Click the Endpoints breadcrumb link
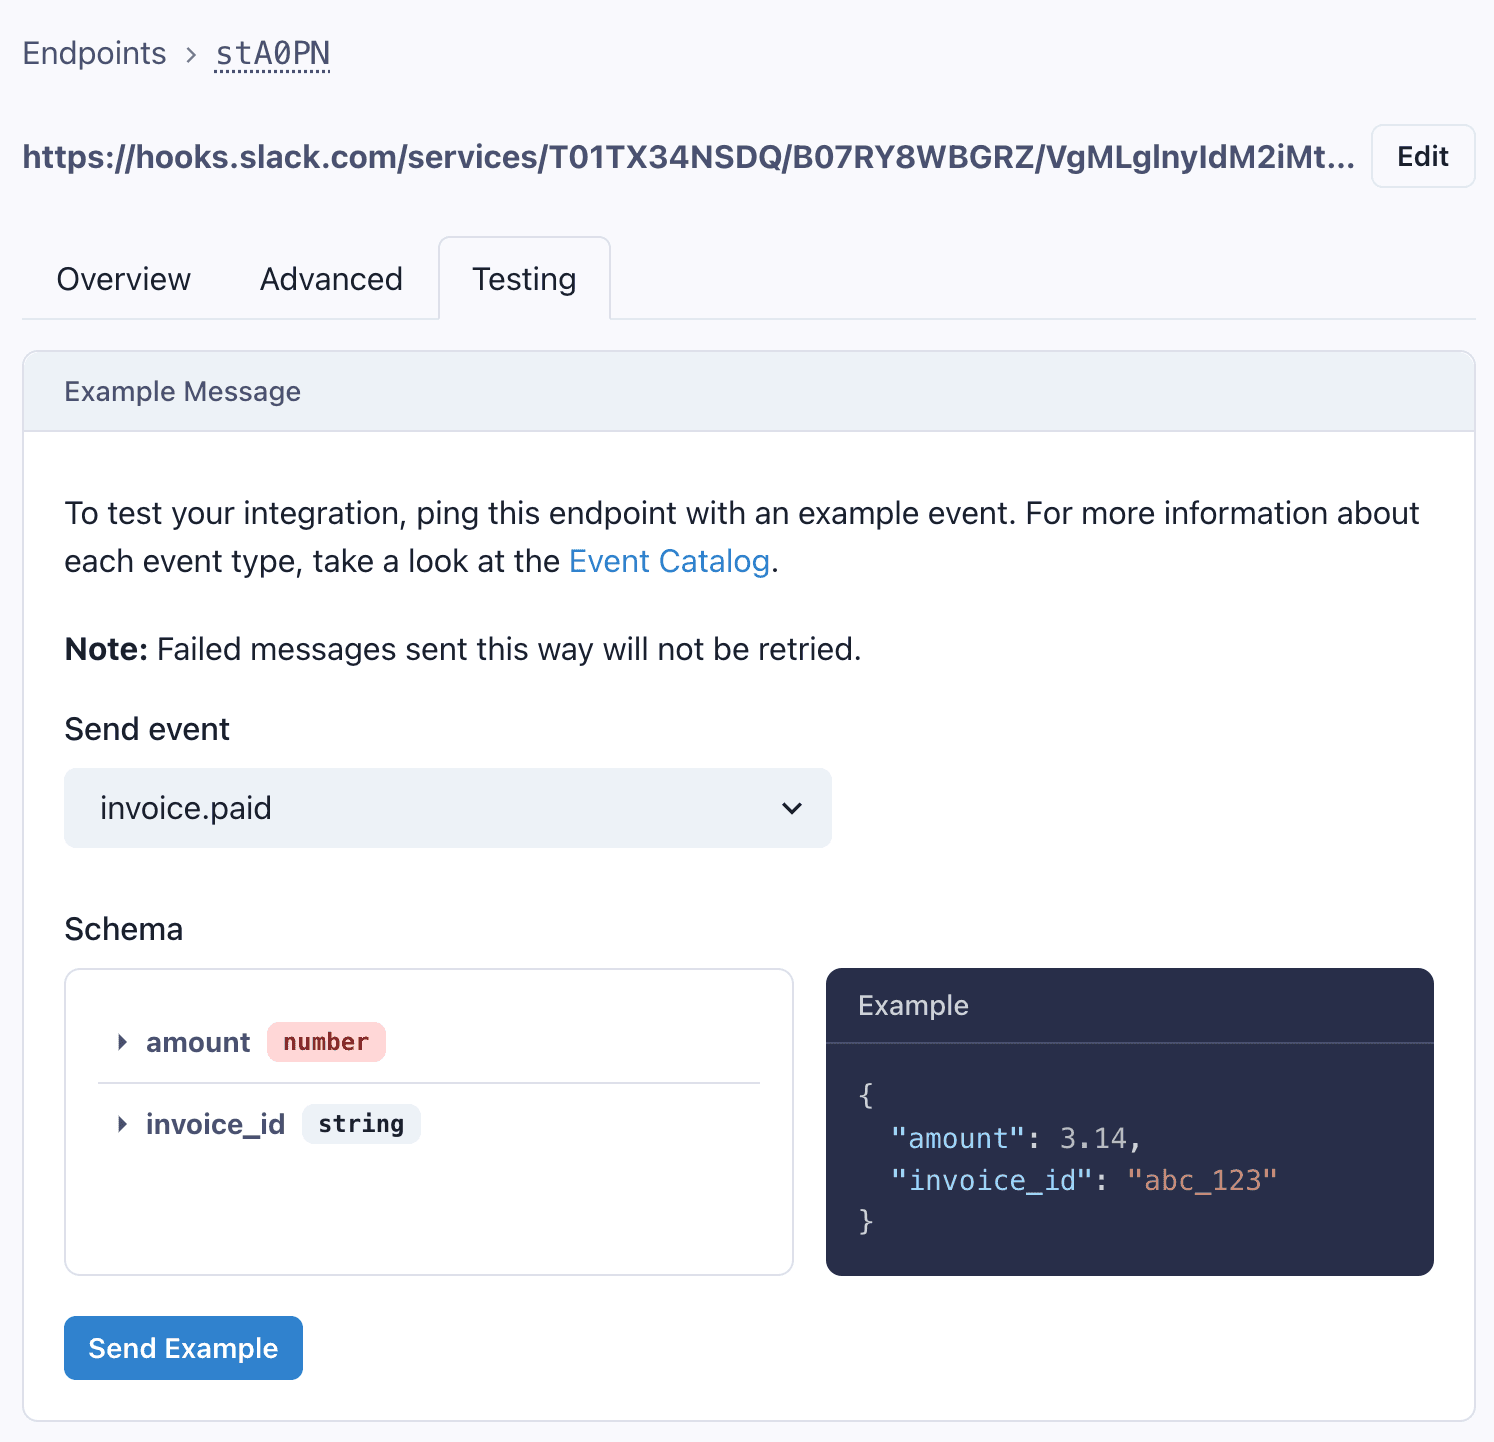Screen dimensions: 1494x1442 [94, 53]
